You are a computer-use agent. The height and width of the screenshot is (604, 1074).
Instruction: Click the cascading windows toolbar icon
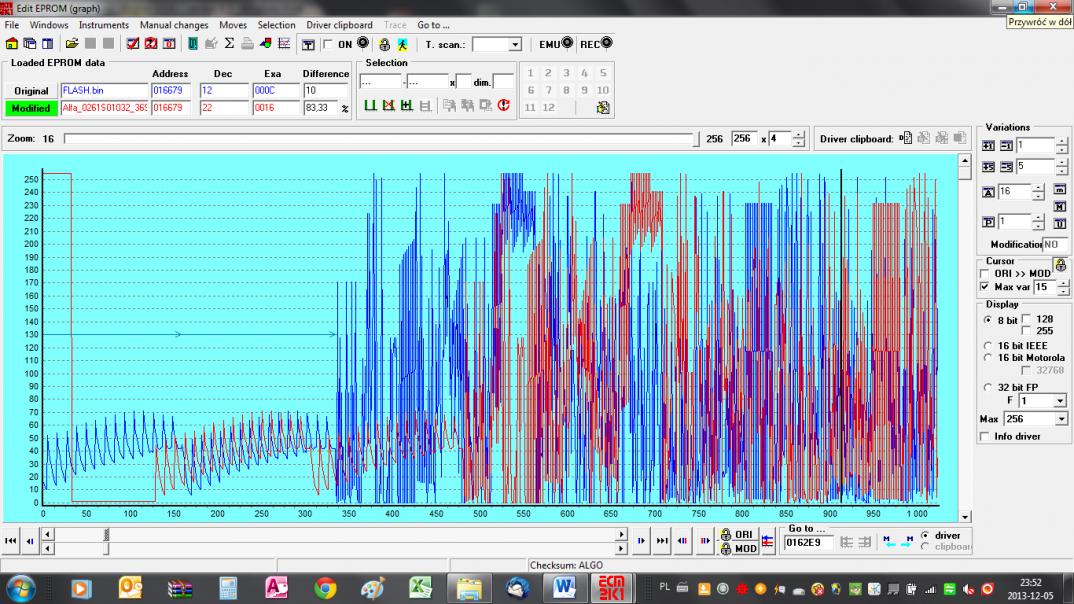pyautogui.click(x=29, y=44)
